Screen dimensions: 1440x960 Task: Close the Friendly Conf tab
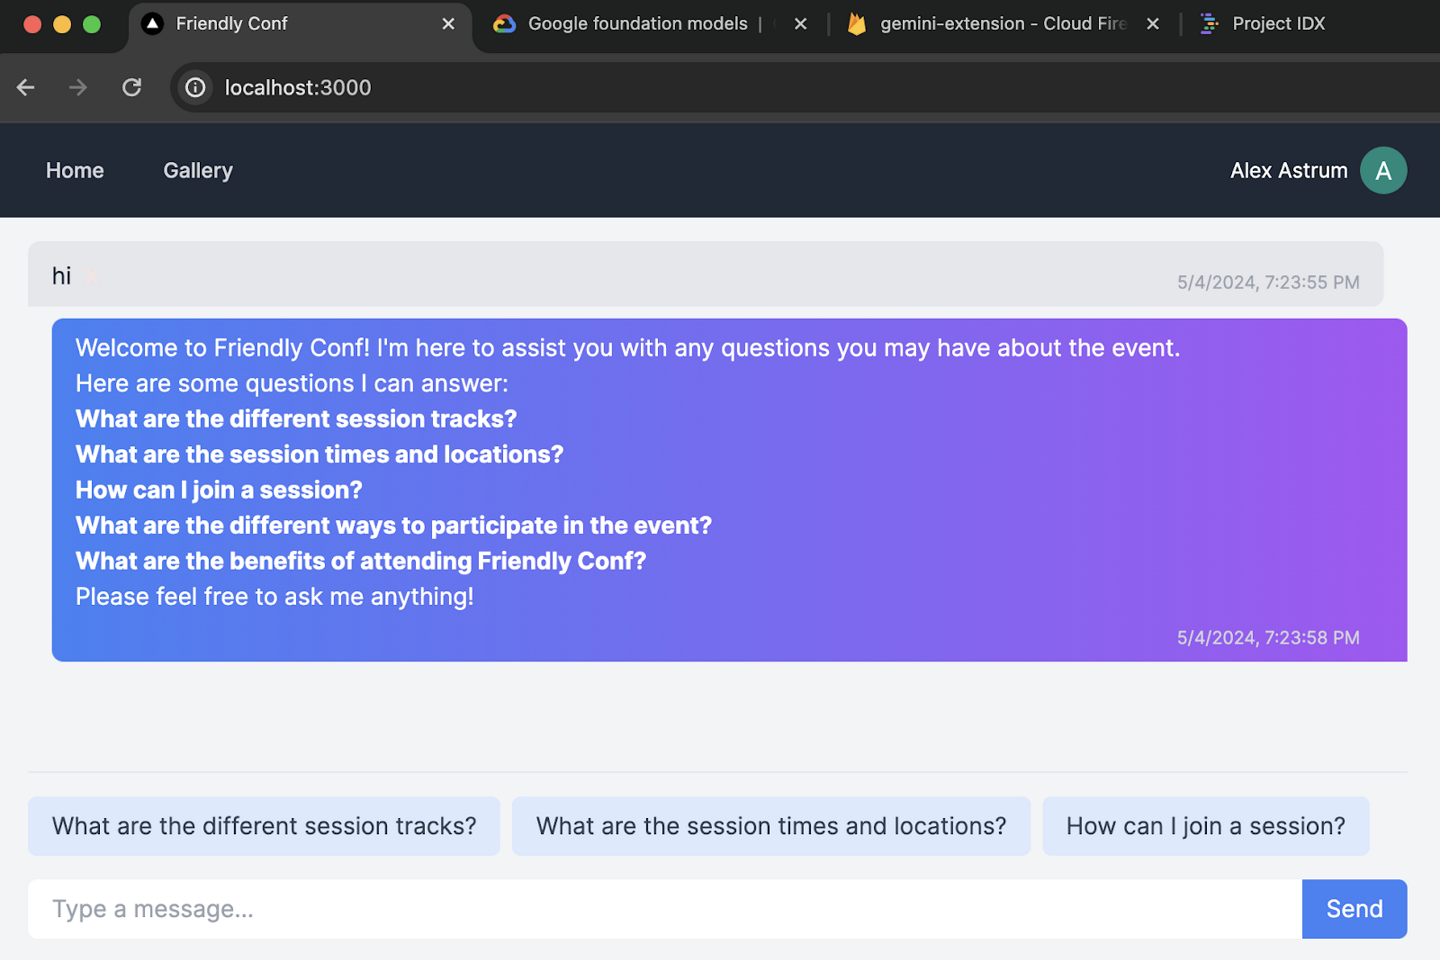pos(448,24)
